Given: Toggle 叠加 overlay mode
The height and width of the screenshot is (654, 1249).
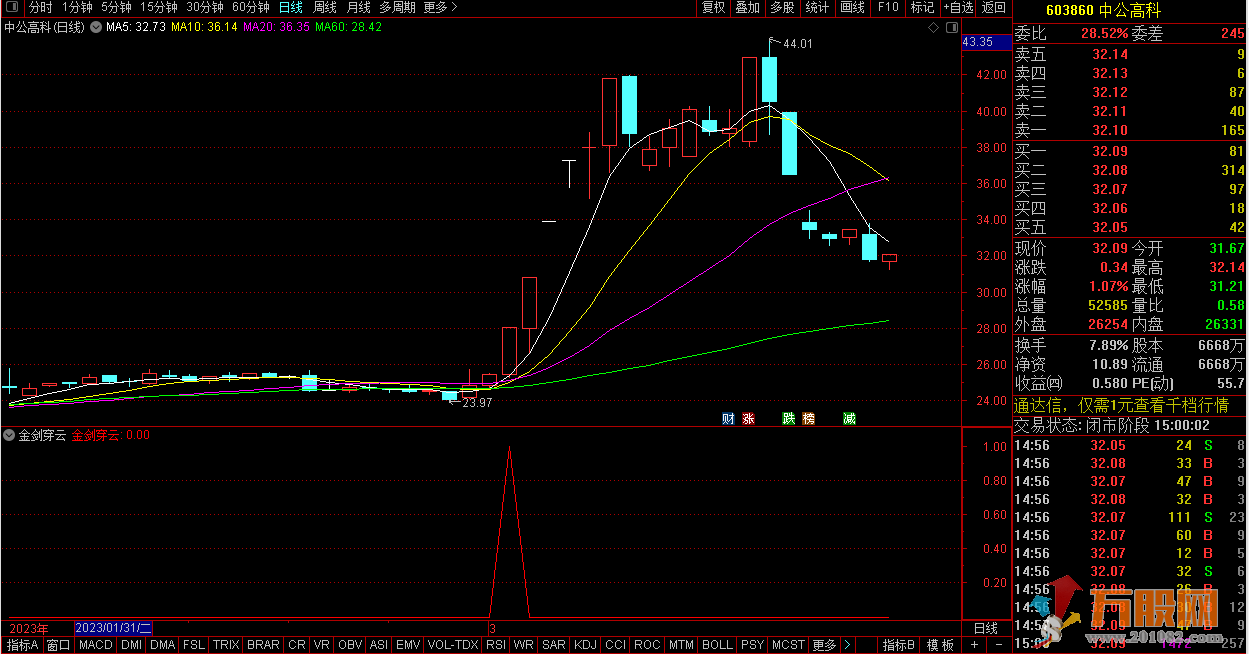Looking at the screenshot, I should pos(747,7).
